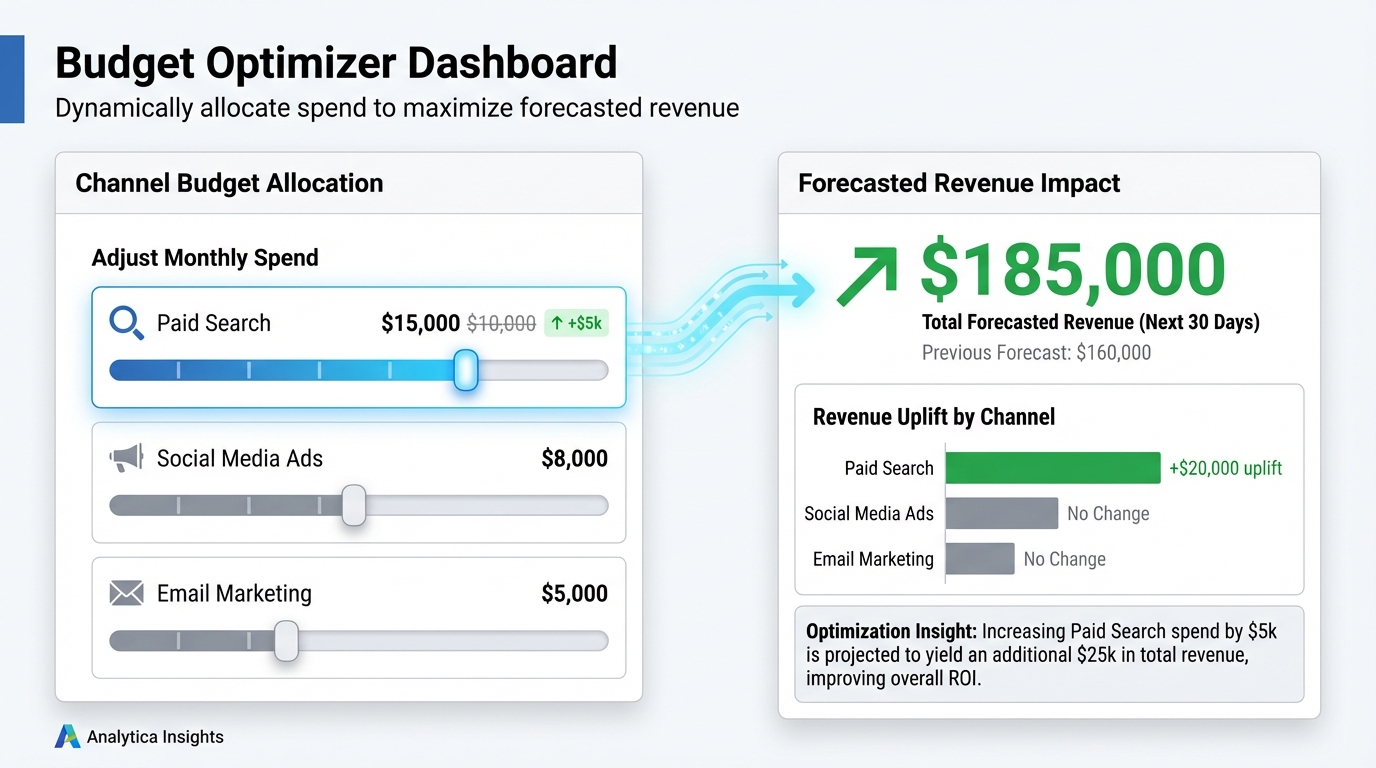The width and height of the screenshot is (1376, 768).
Task: Click the Social Media Ads slider handle
Action: point(354,505)
